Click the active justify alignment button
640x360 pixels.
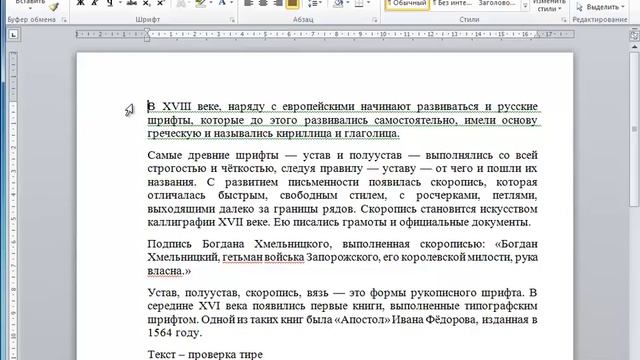tap(292, 3)
